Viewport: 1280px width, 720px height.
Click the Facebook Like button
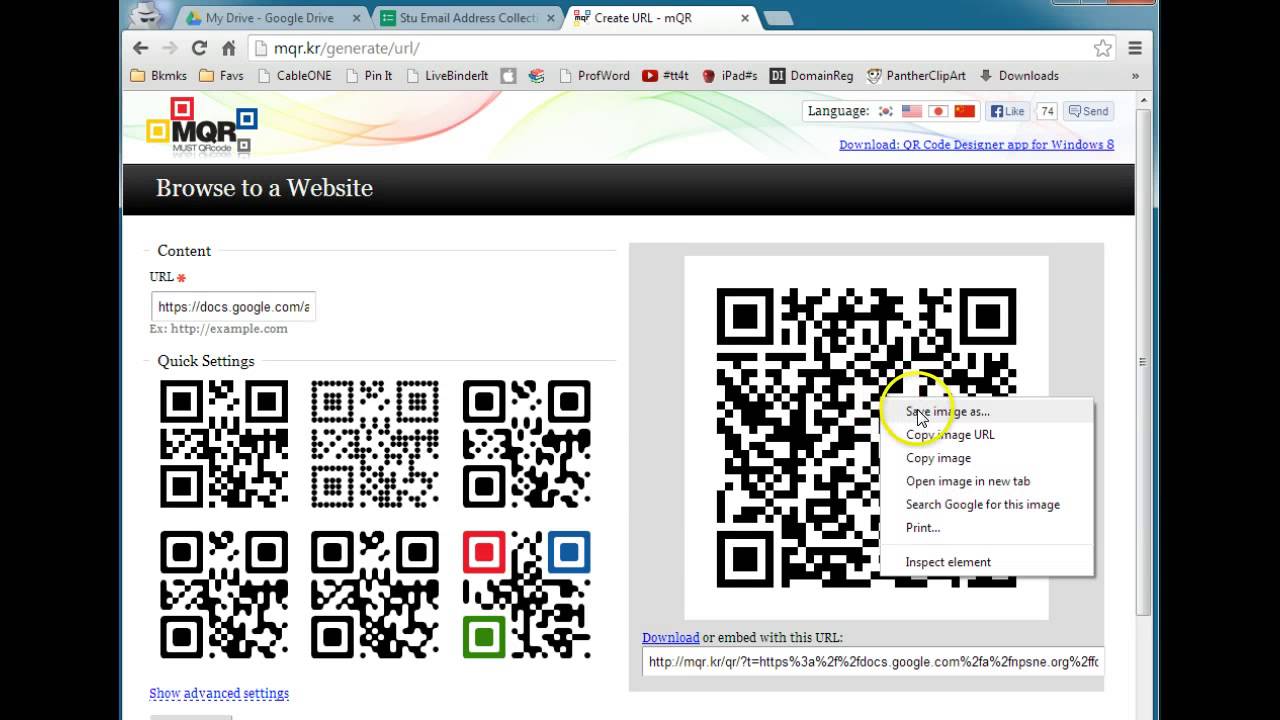coord(1007,111)
